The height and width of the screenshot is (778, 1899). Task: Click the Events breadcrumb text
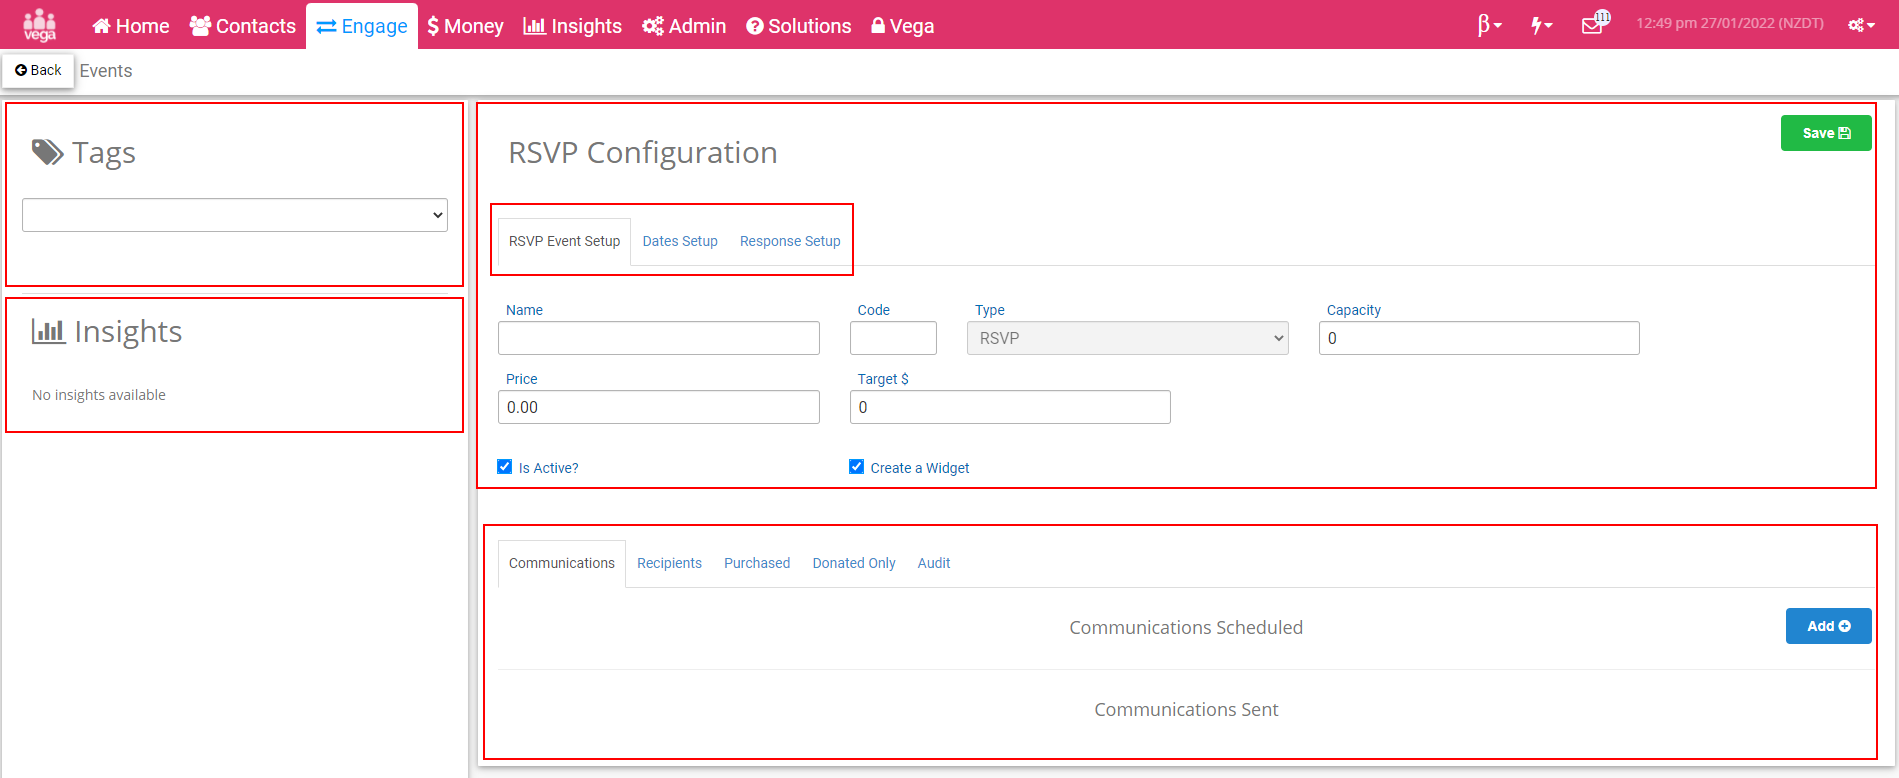tap(106, 71)
